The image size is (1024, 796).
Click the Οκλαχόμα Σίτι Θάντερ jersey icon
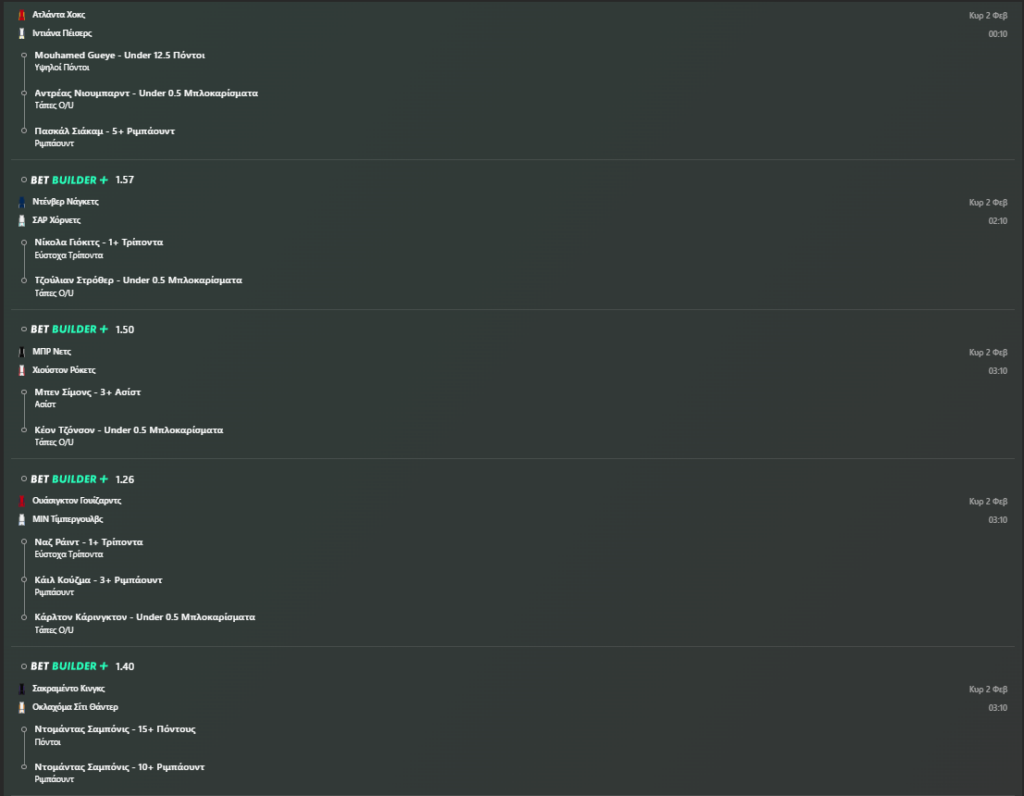pos(22,707)
